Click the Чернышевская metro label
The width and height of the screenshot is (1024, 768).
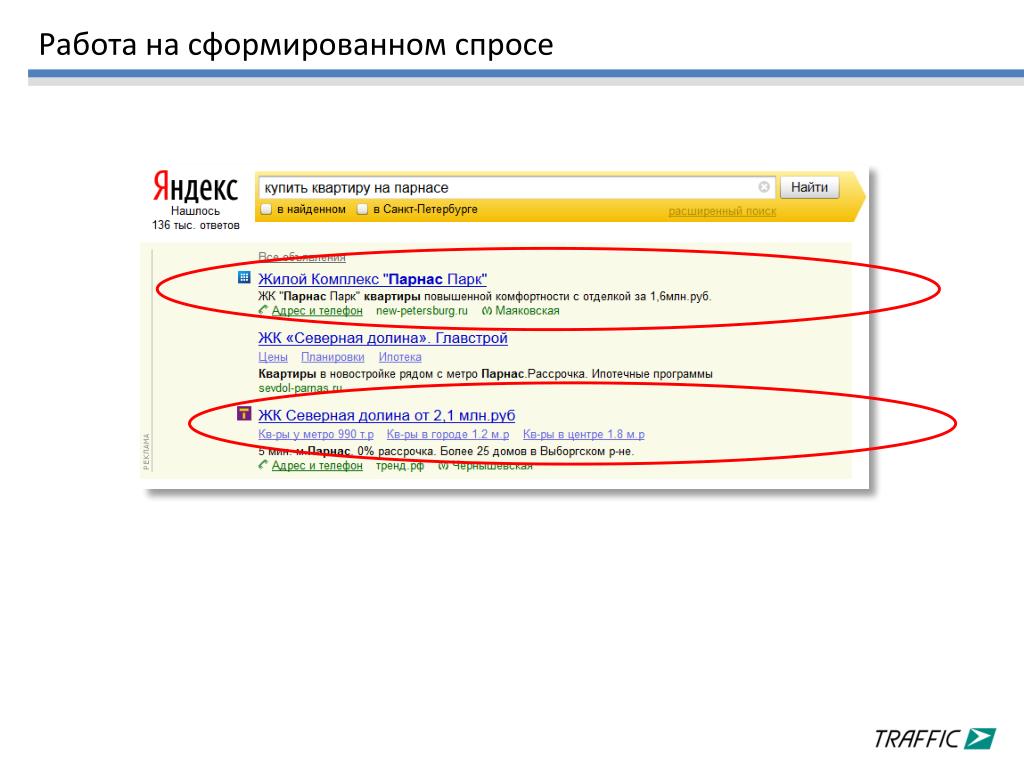492,466
